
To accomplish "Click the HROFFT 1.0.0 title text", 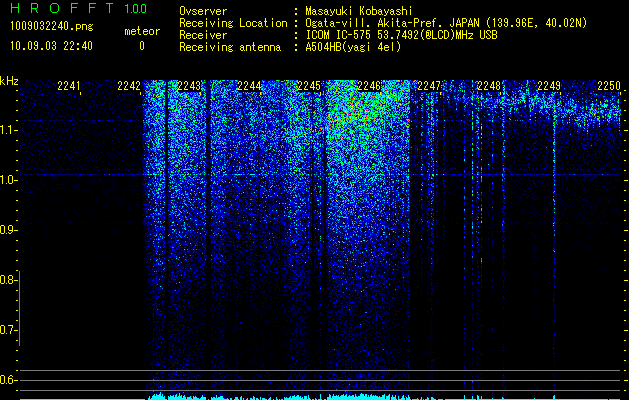I will tap(78, 8).
